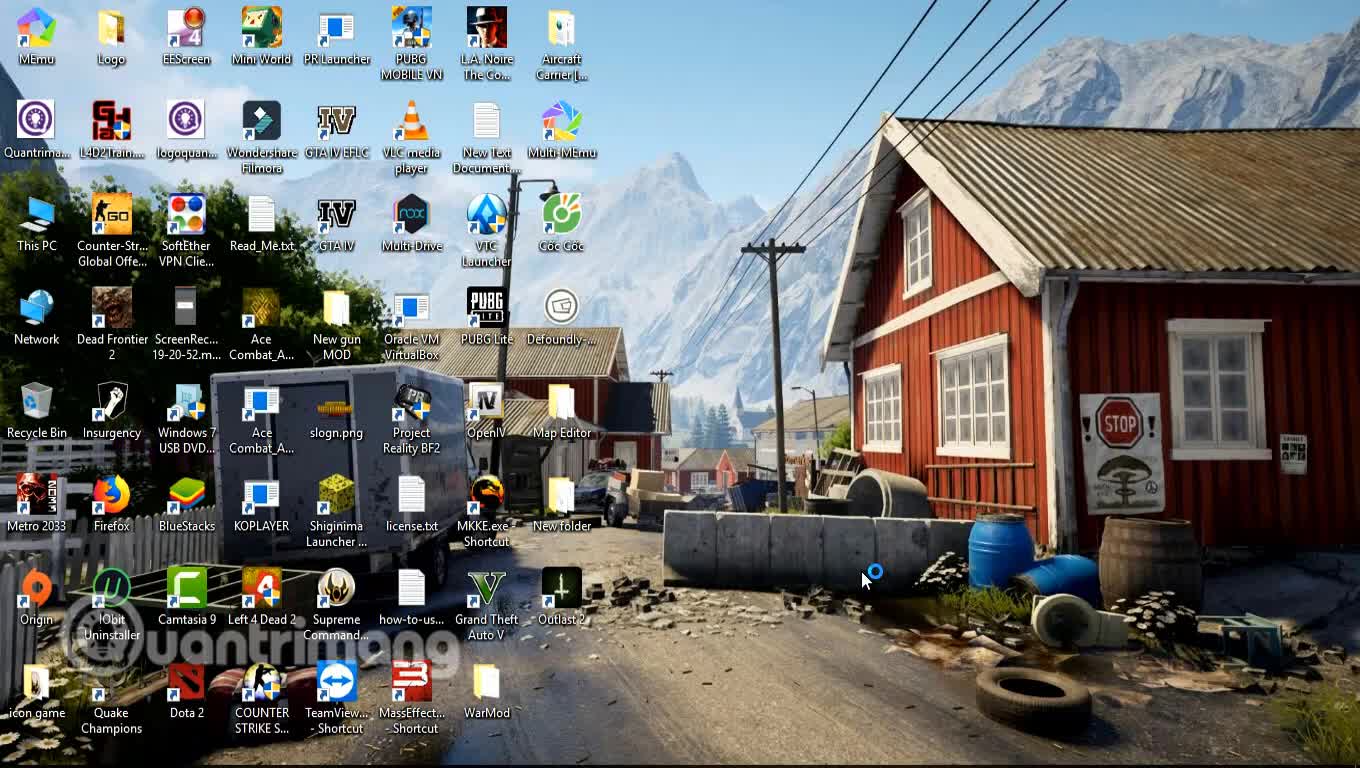Select the EEScreen shortcut
Image resolution: width=1360 pixels, height=768 pixels.
click(x=187, y=37)
